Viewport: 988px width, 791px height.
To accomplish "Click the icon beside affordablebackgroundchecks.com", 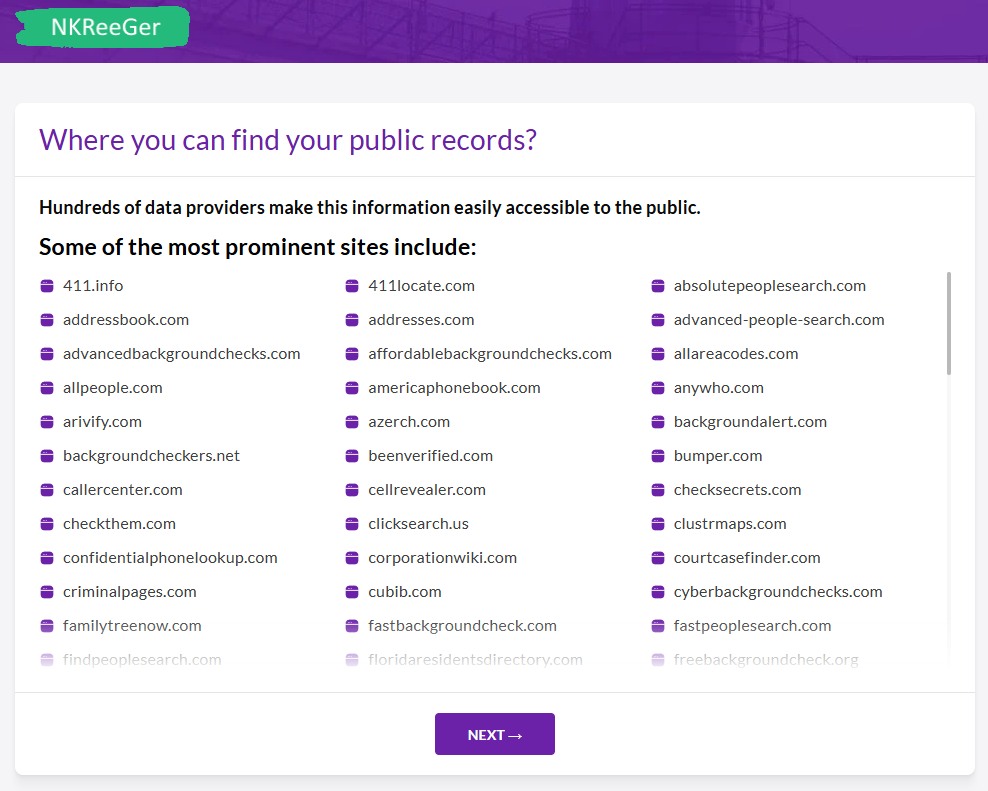I will [x=352, y=354].
